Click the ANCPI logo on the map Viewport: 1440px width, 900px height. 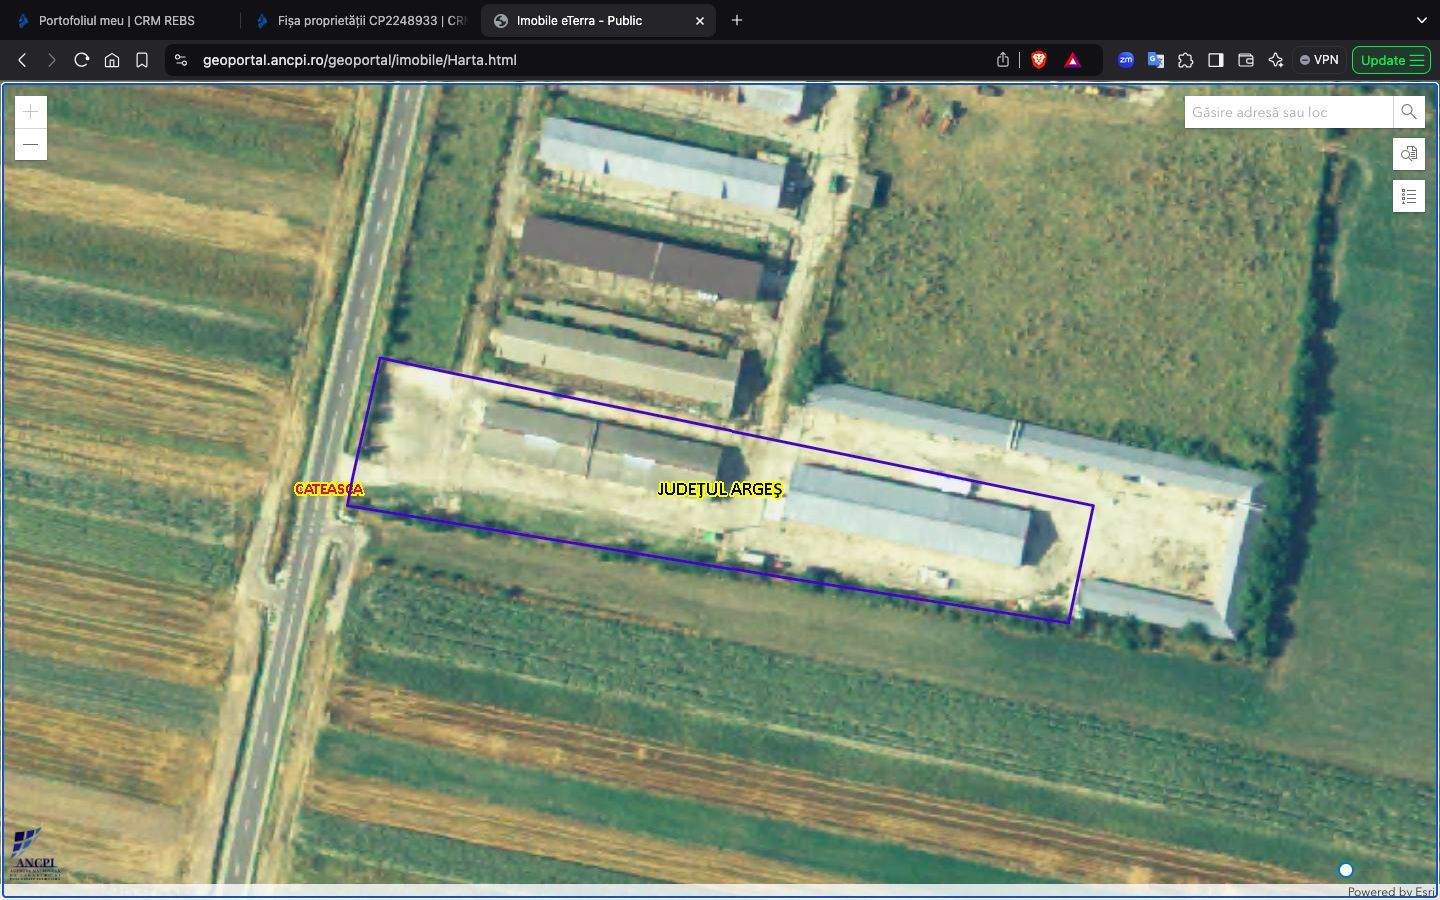pos(32,852)
